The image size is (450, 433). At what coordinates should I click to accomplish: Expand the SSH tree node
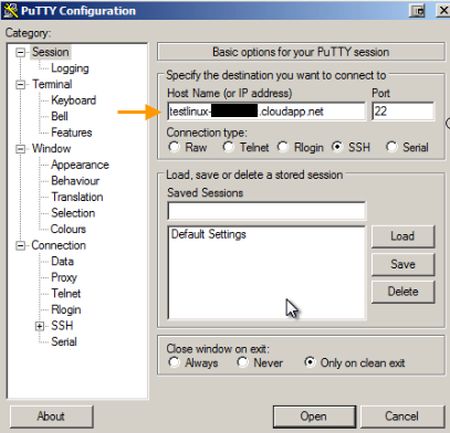[40, 326]
